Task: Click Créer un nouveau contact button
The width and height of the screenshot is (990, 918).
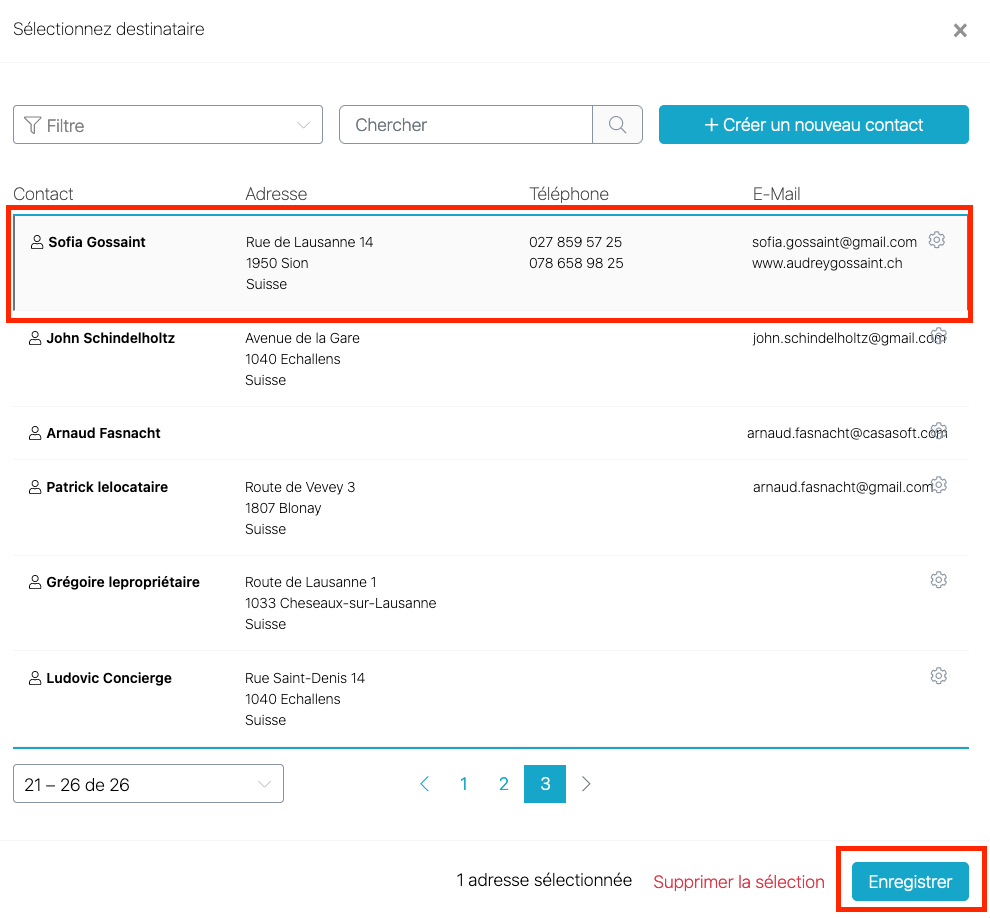Action: (813, 125)
